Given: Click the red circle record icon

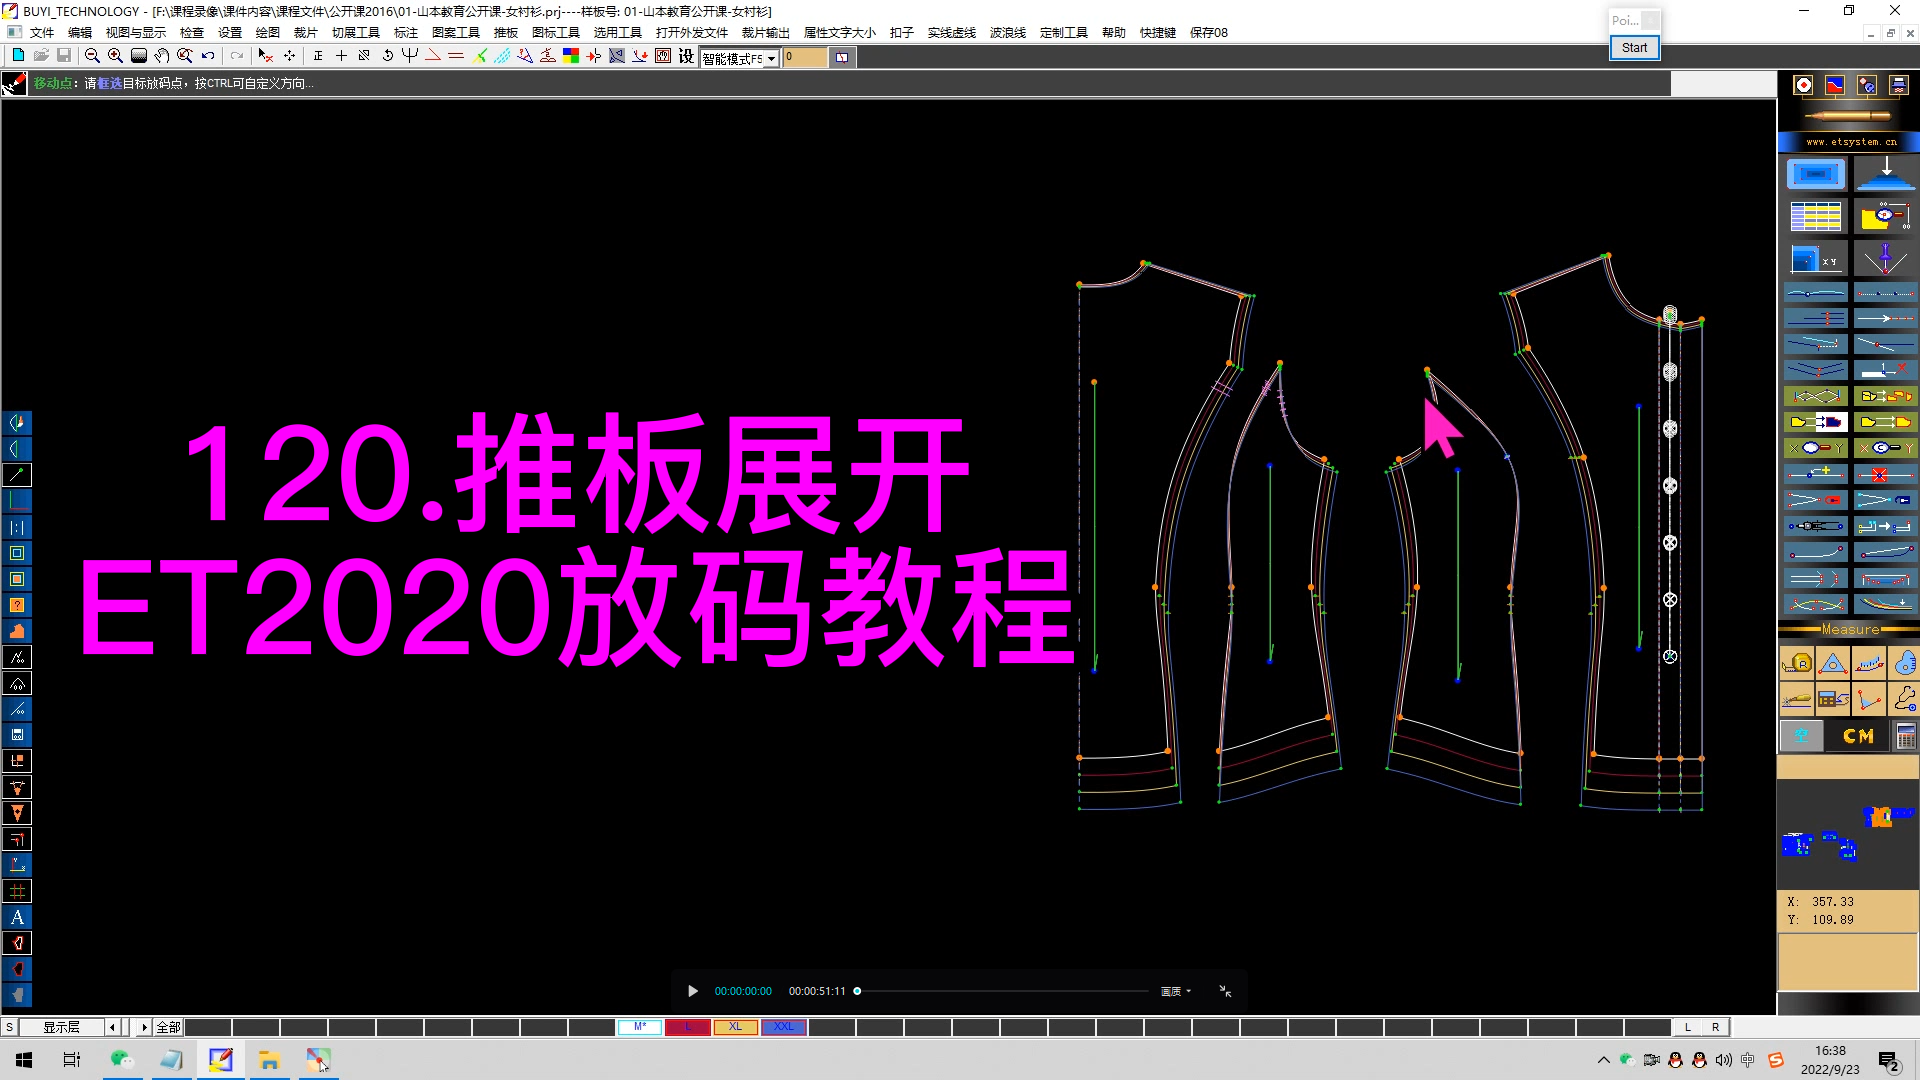Looking at the screenshot, I should tap(1803, 85).
